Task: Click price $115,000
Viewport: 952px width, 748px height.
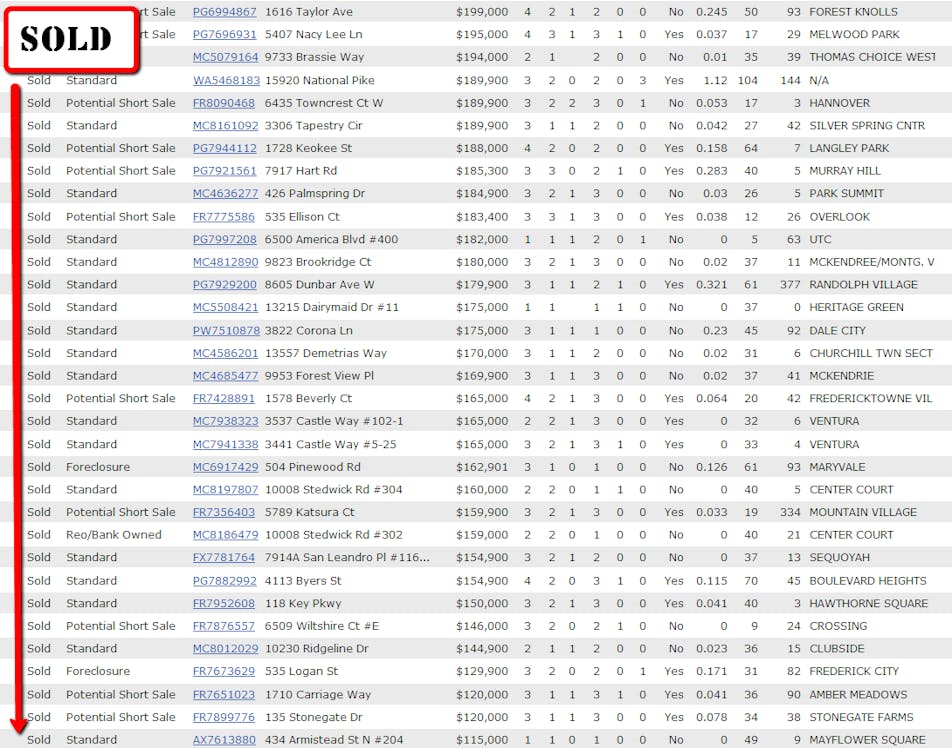Action: pos(482,740)
